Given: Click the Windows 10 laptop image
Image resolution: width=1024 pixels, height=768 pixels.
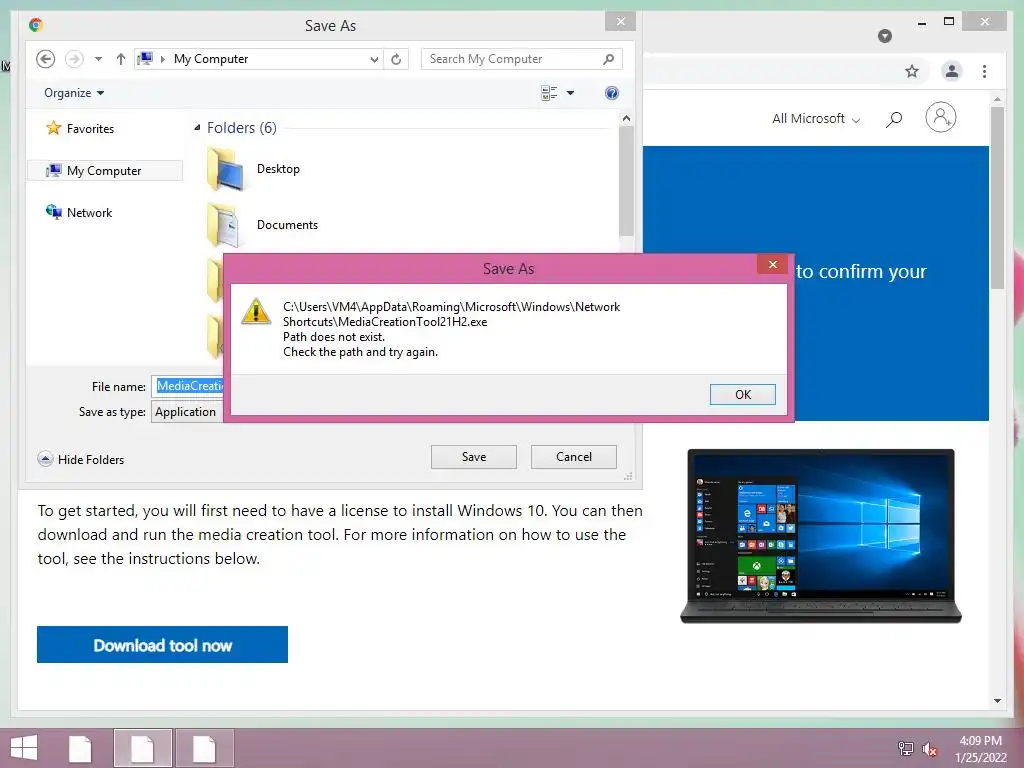Looking at the screenshot, I should click(x=821, y=536).
